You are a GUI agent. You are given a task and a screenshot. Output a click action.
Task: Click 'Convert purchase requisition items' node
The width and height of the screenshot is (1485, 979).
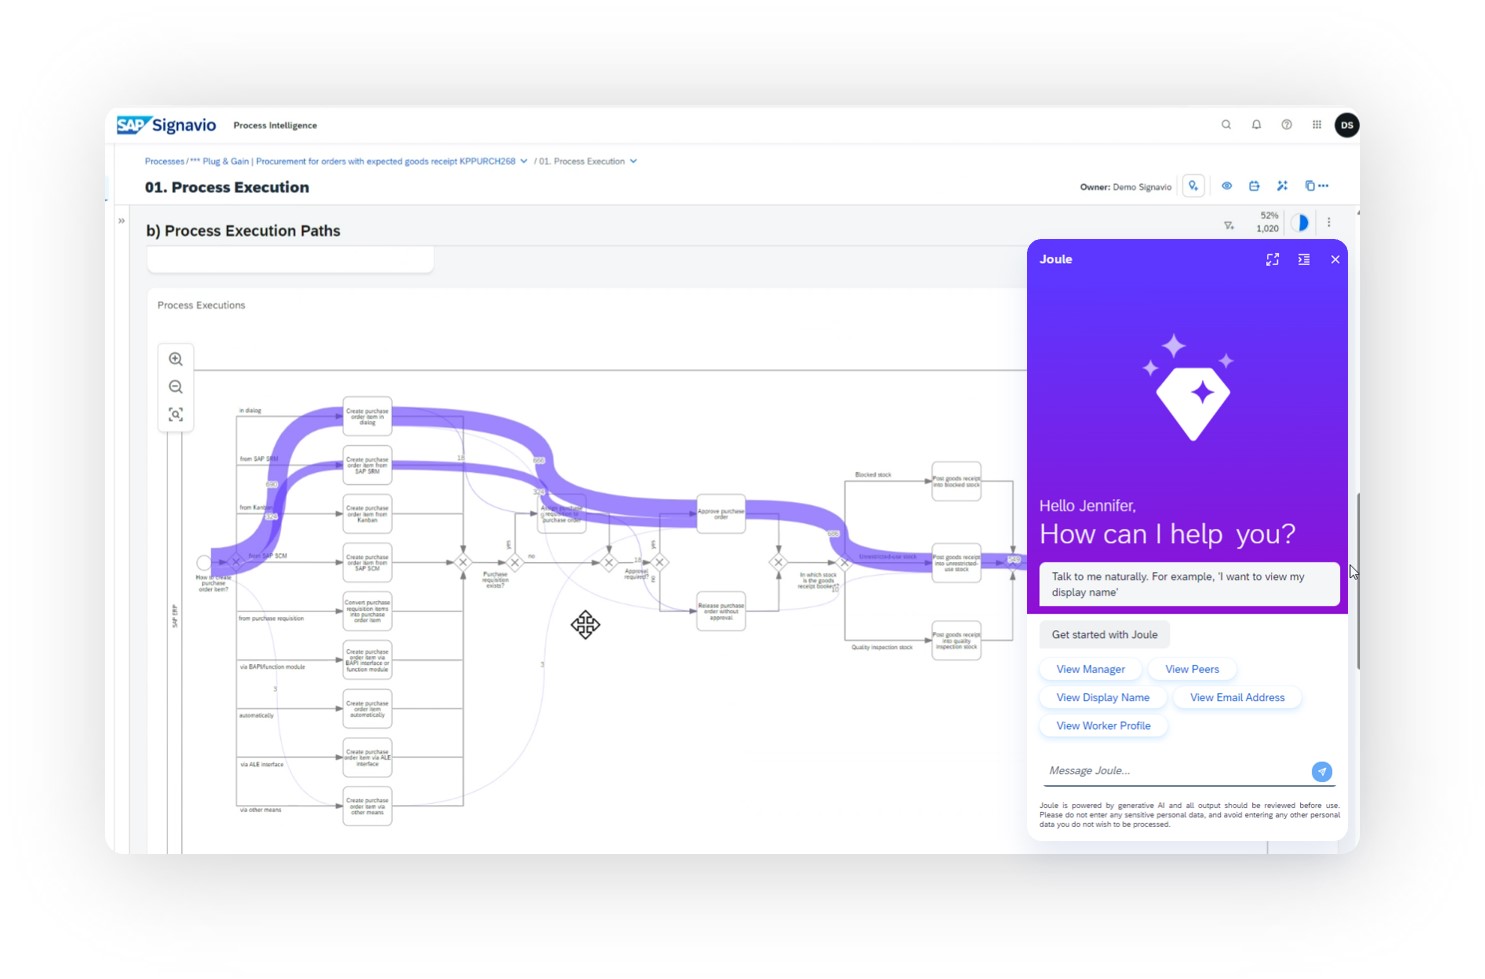pyautogui.click(x=368, y=611)
